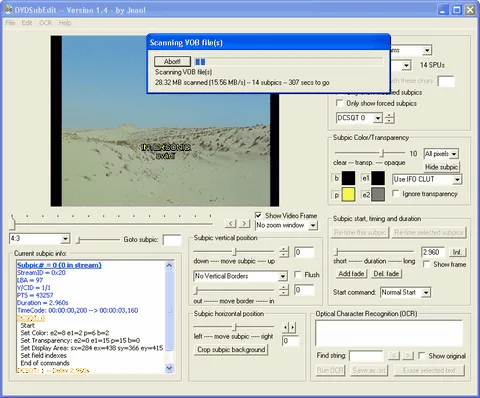480x398 pixels.
Task: Click the DVDSubEdit title bar icon
Action: click(8, 10)
